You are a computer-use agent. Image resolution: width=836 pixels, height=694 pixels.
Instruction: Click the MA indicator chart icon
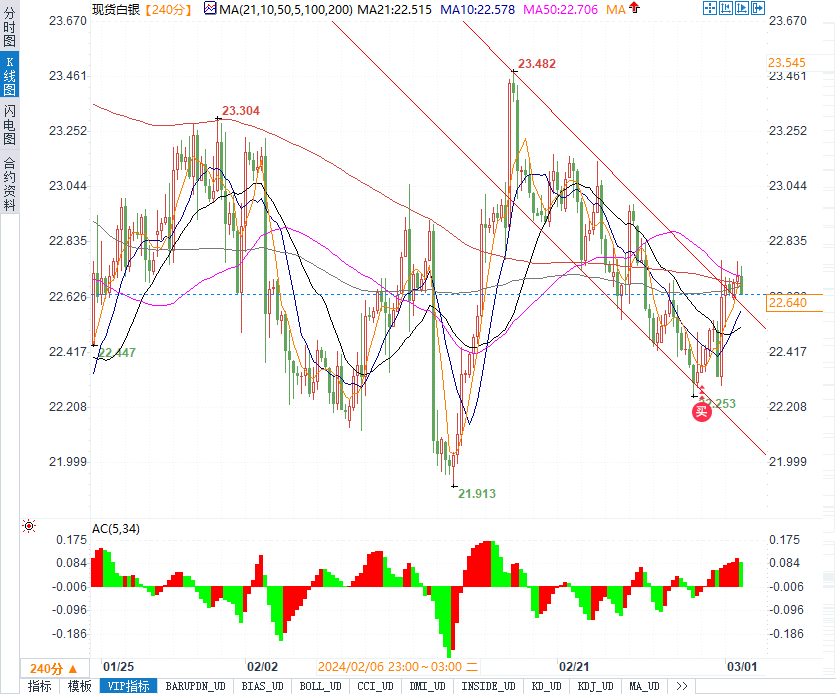[209, 9]
